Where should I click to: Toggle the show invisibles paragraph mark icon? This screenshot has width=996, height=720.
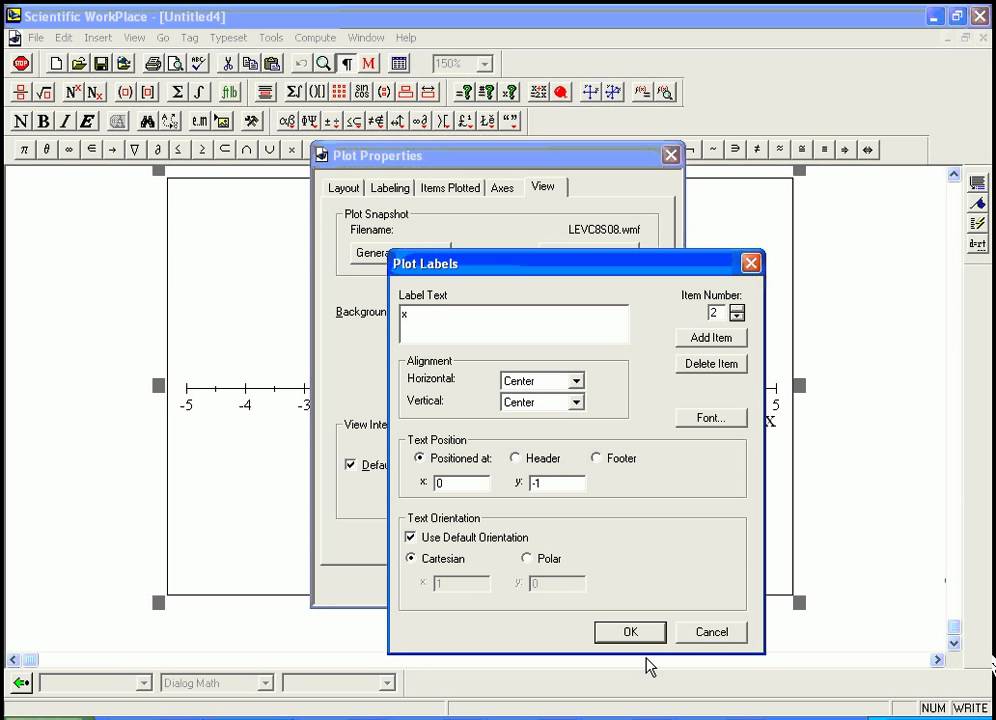(347, 64)
